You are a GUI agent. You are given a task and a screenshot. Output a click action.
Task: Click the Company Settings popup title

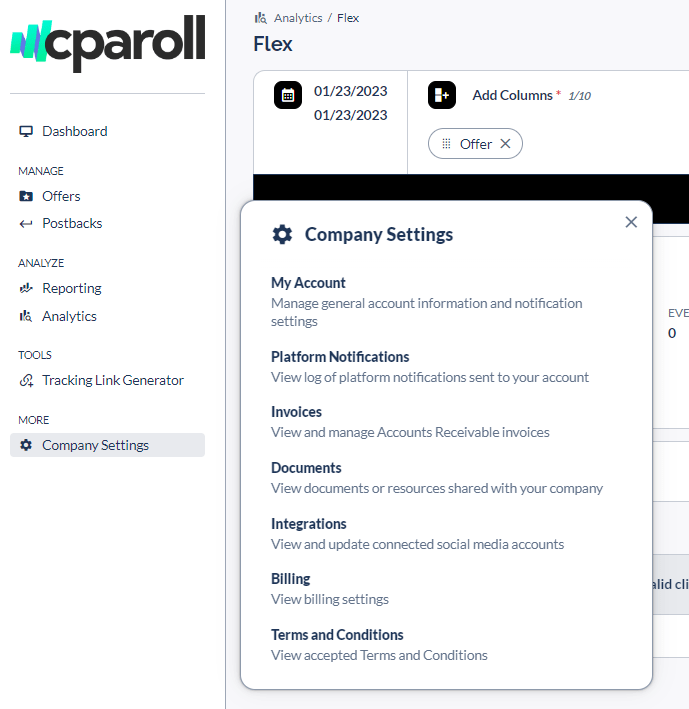point(379,235)
